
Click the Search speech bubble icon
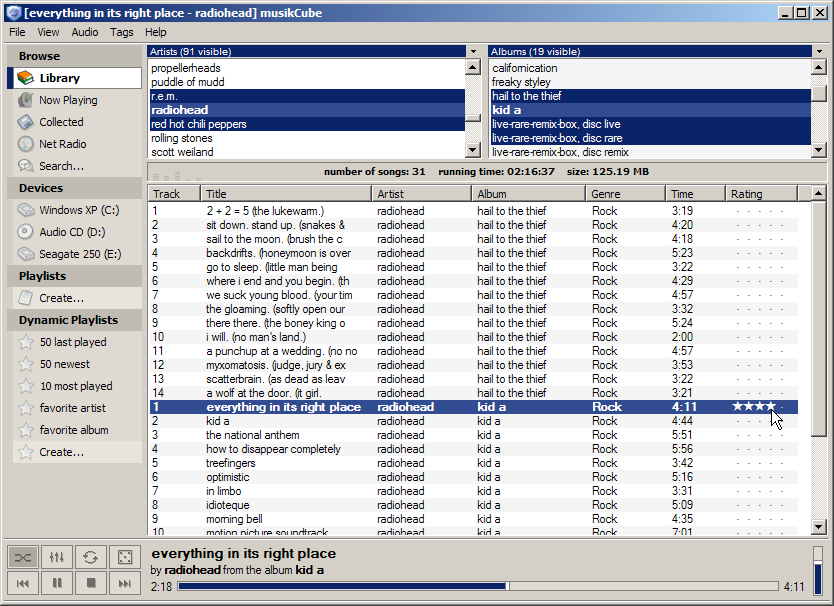[25, 166]
